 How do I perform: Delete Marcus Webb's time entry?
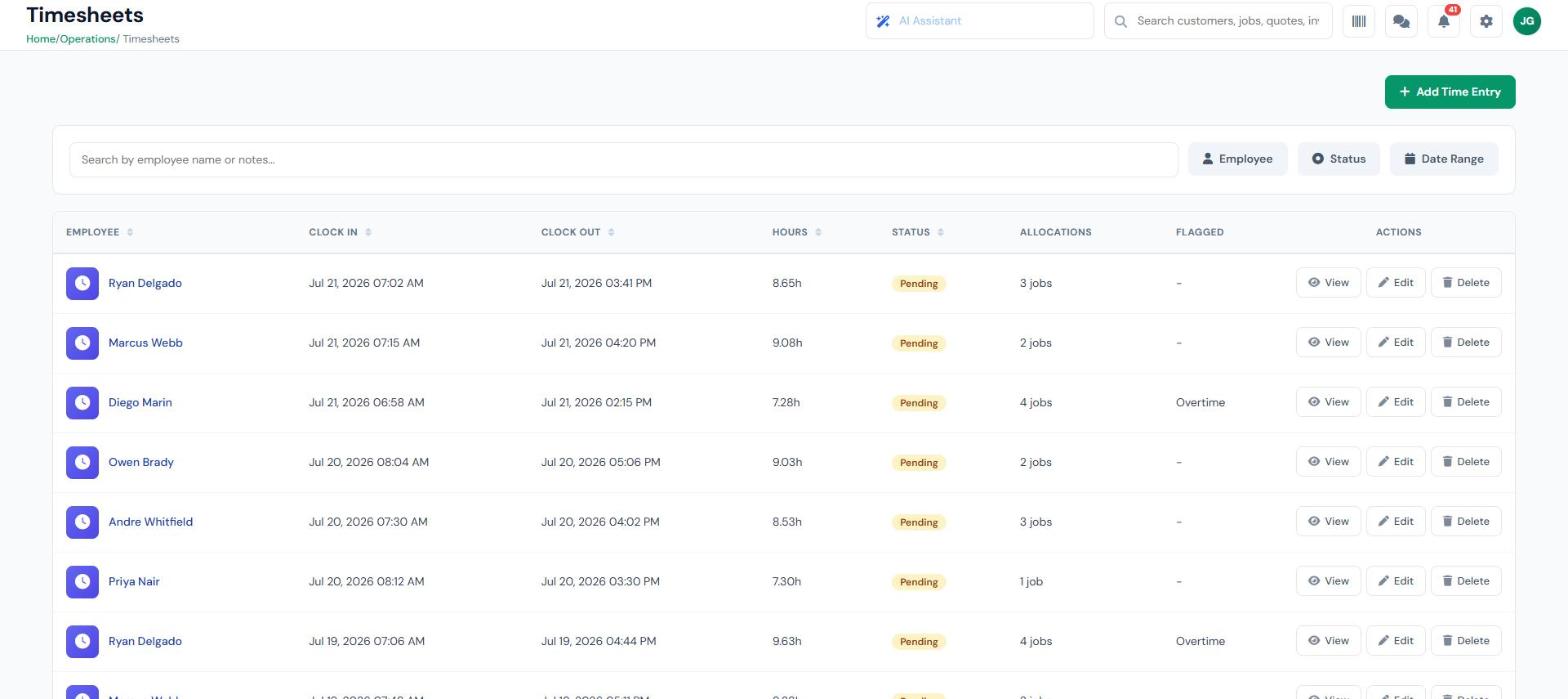point(1466,343)
